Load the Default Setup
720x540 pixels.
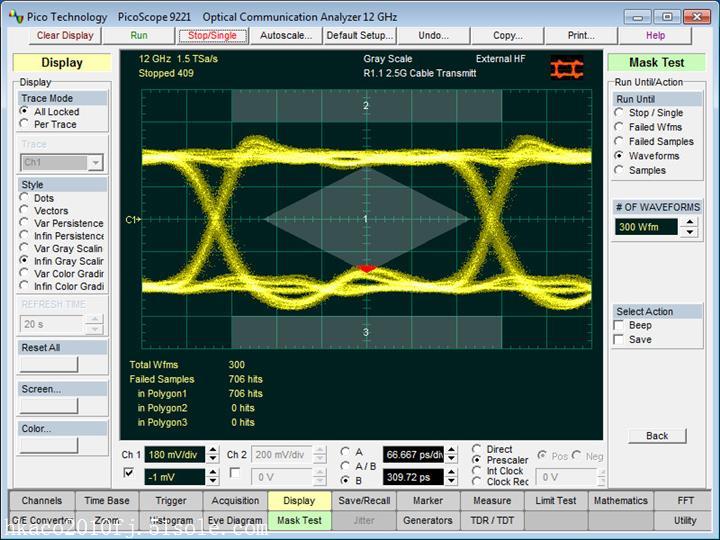(360, 35)
